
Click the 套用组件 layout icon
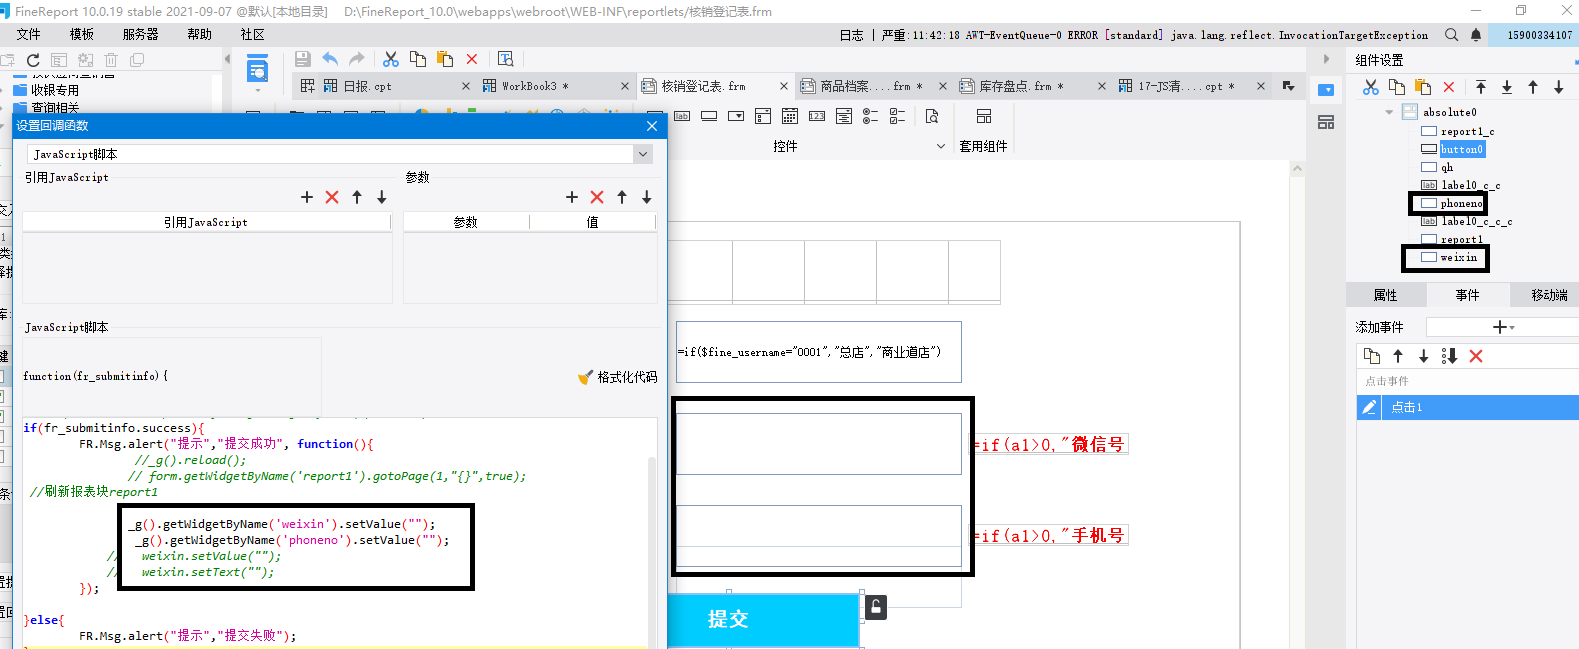click(x=984, y=116)
